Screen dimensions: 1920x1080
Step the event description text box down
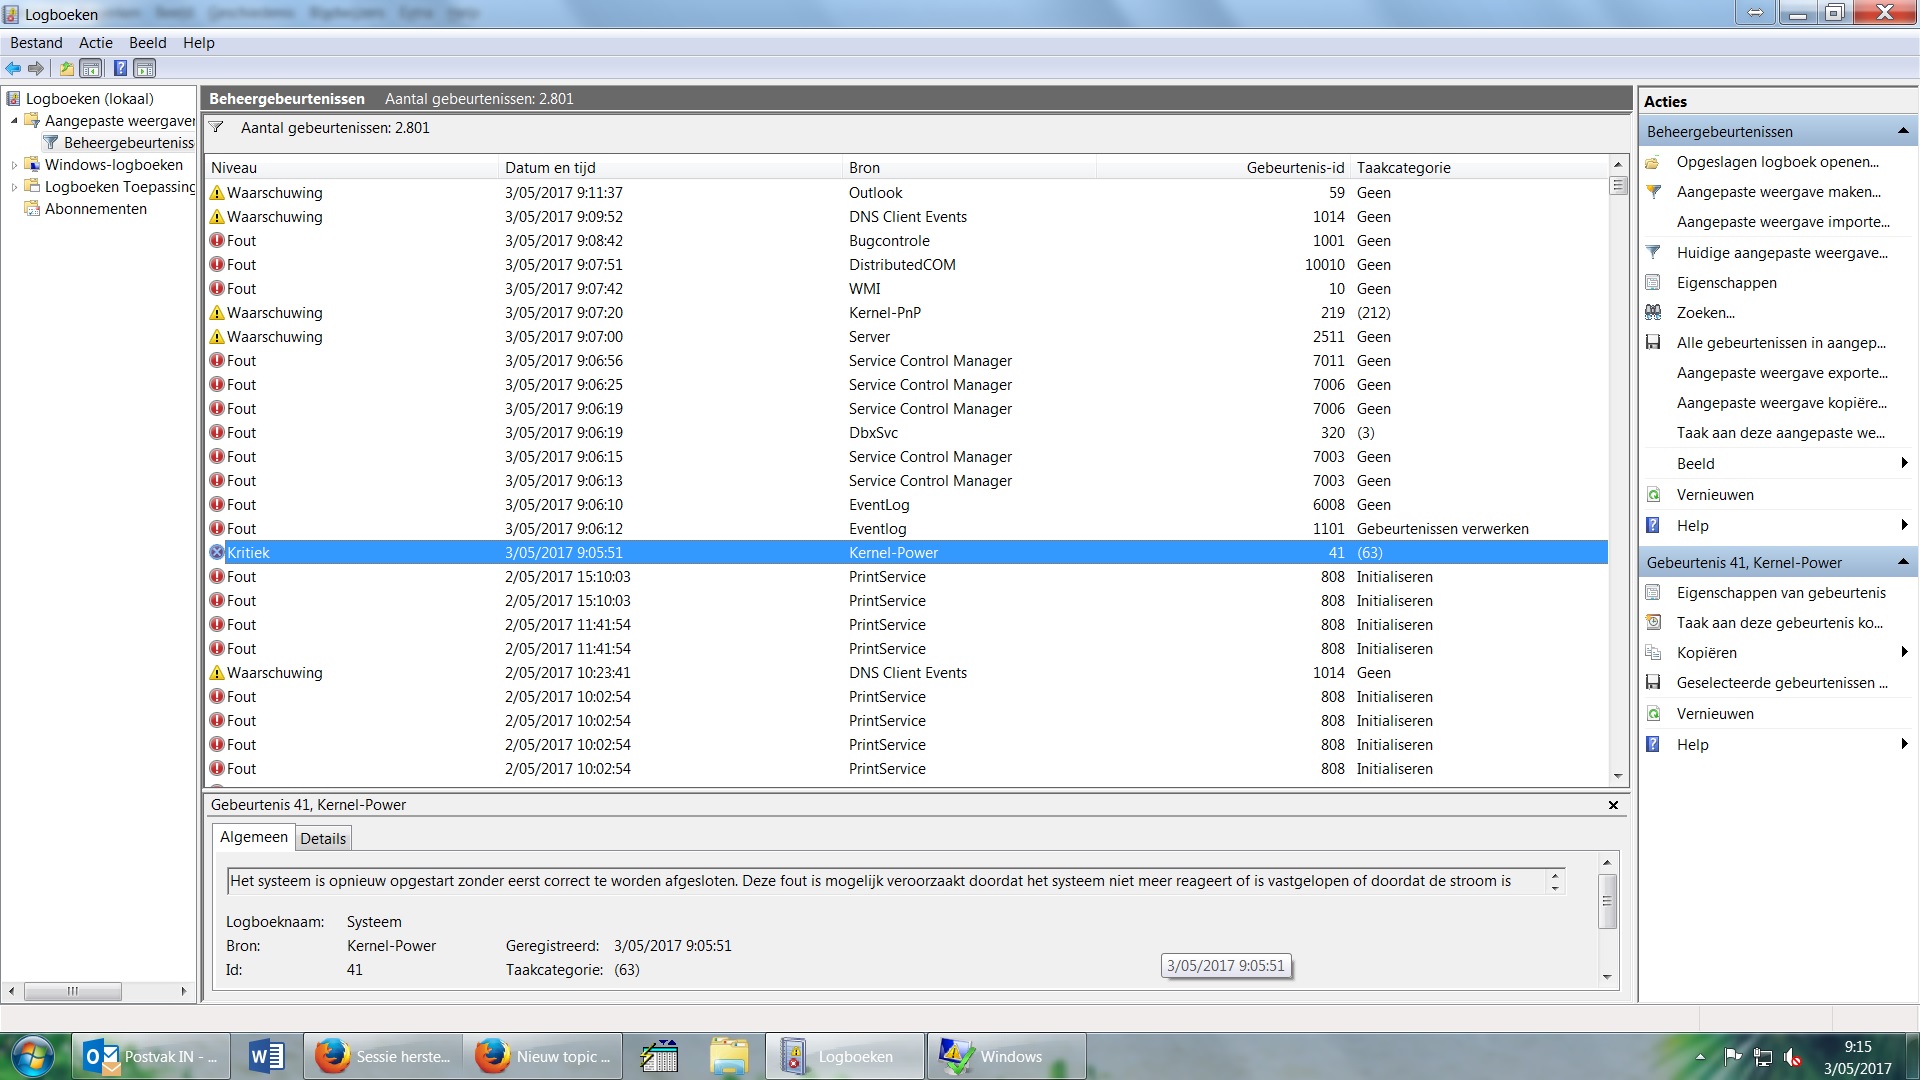click(x=1555, y=888)
